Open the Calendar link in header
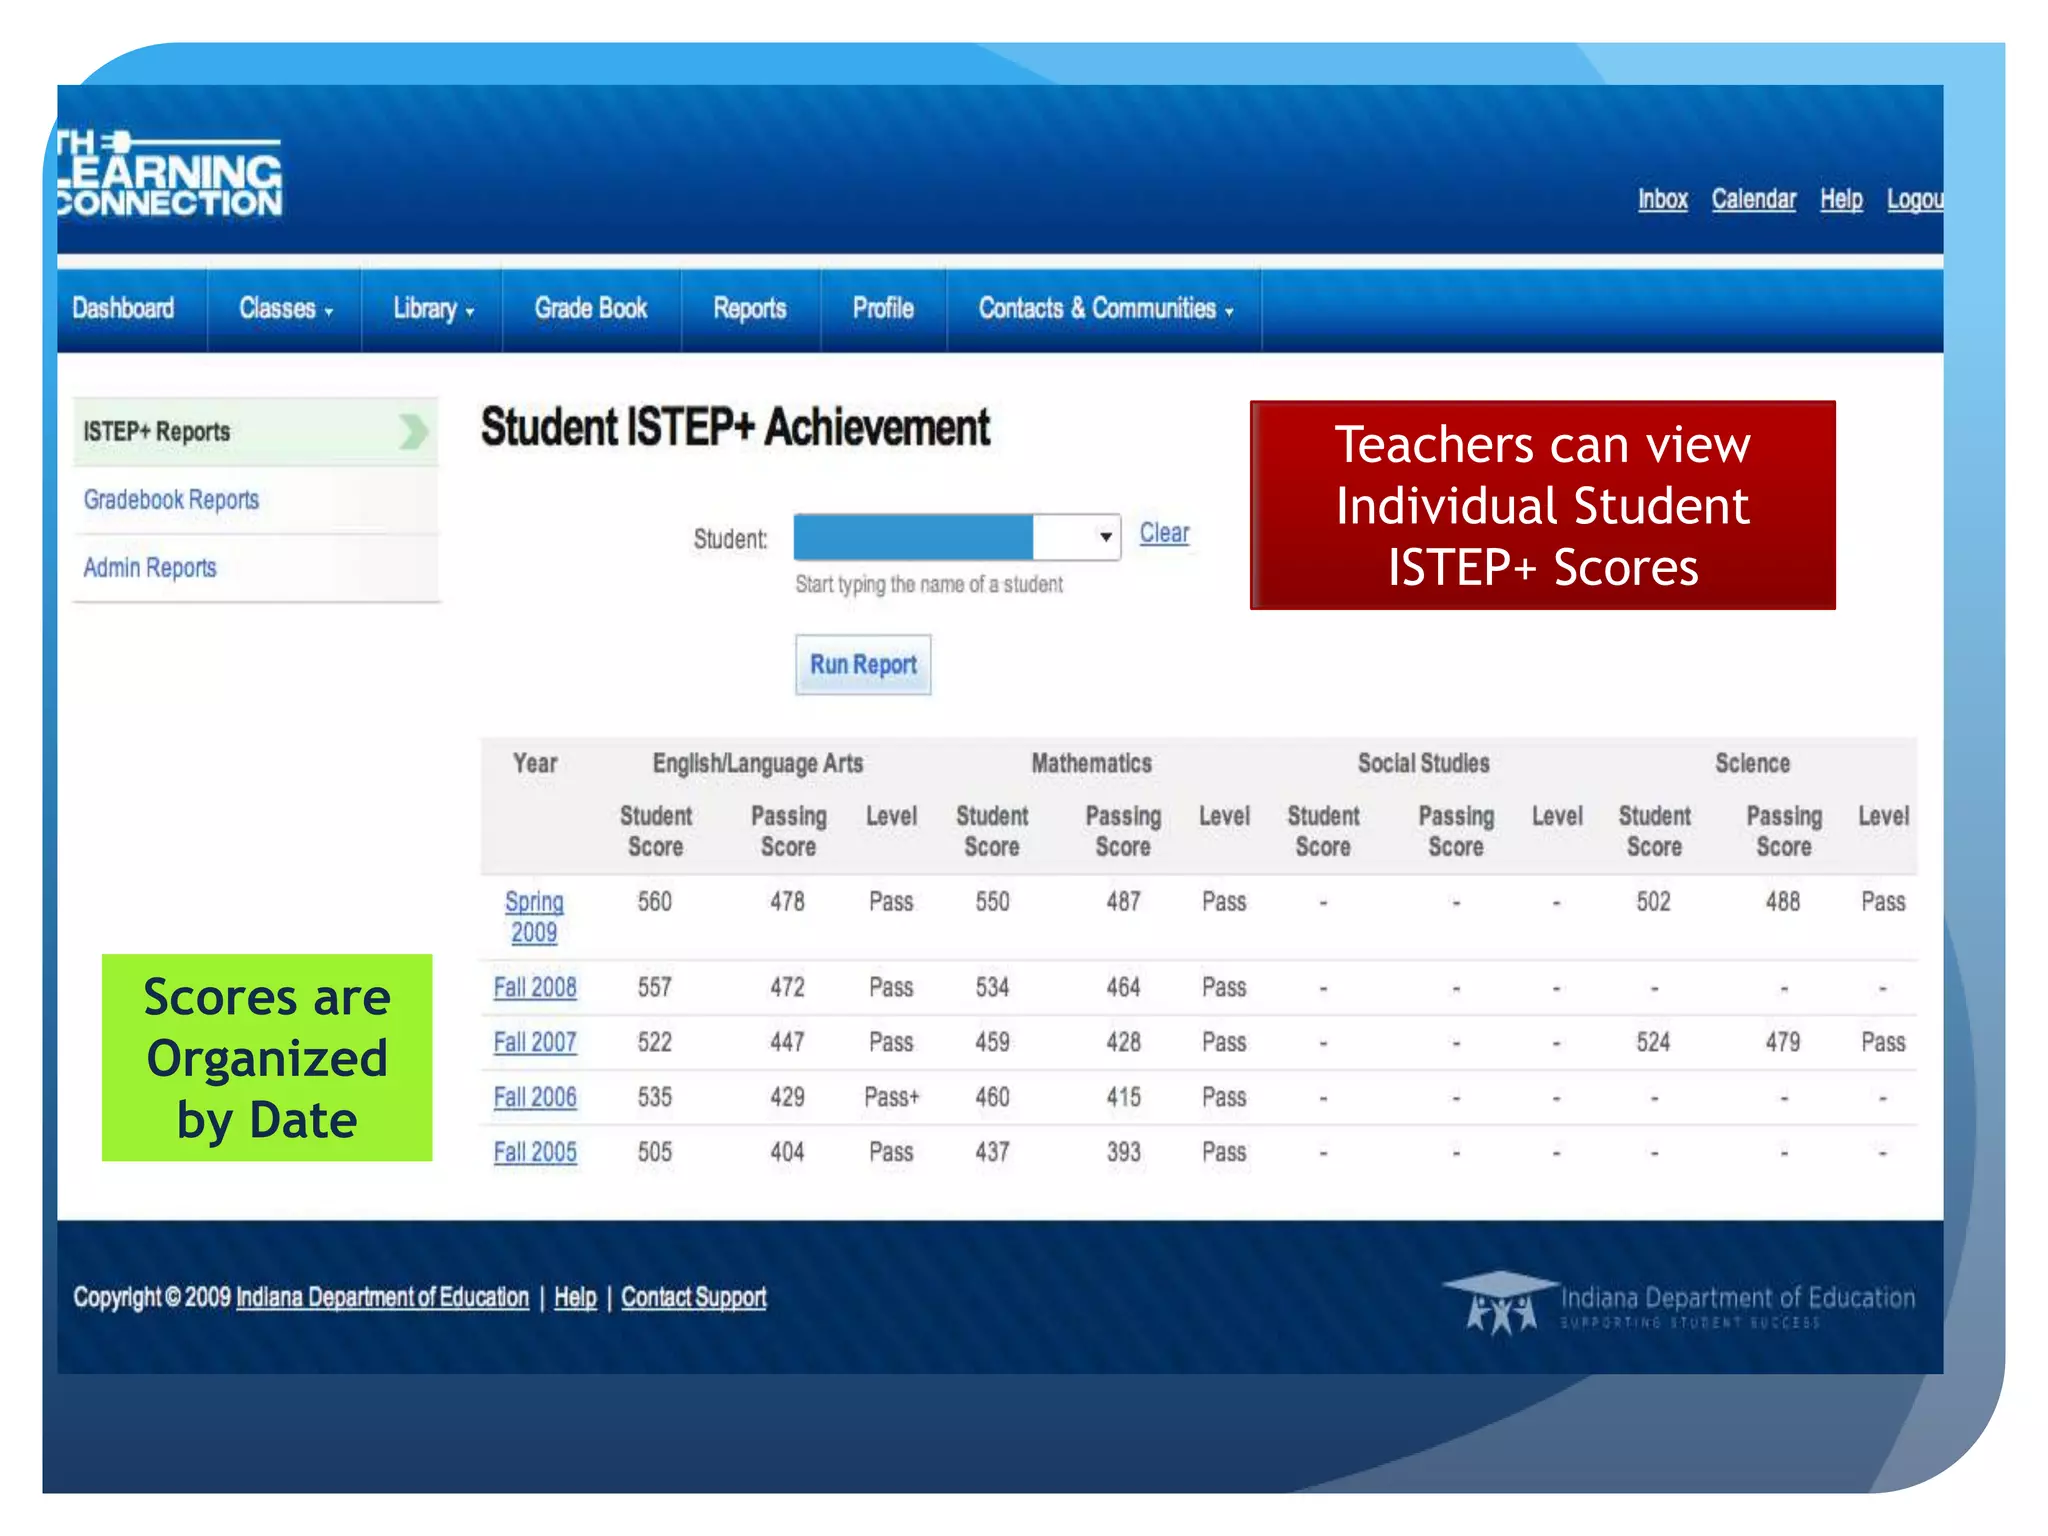The width and height of the screenshot is (2048, 1536). coord(1753,199)
